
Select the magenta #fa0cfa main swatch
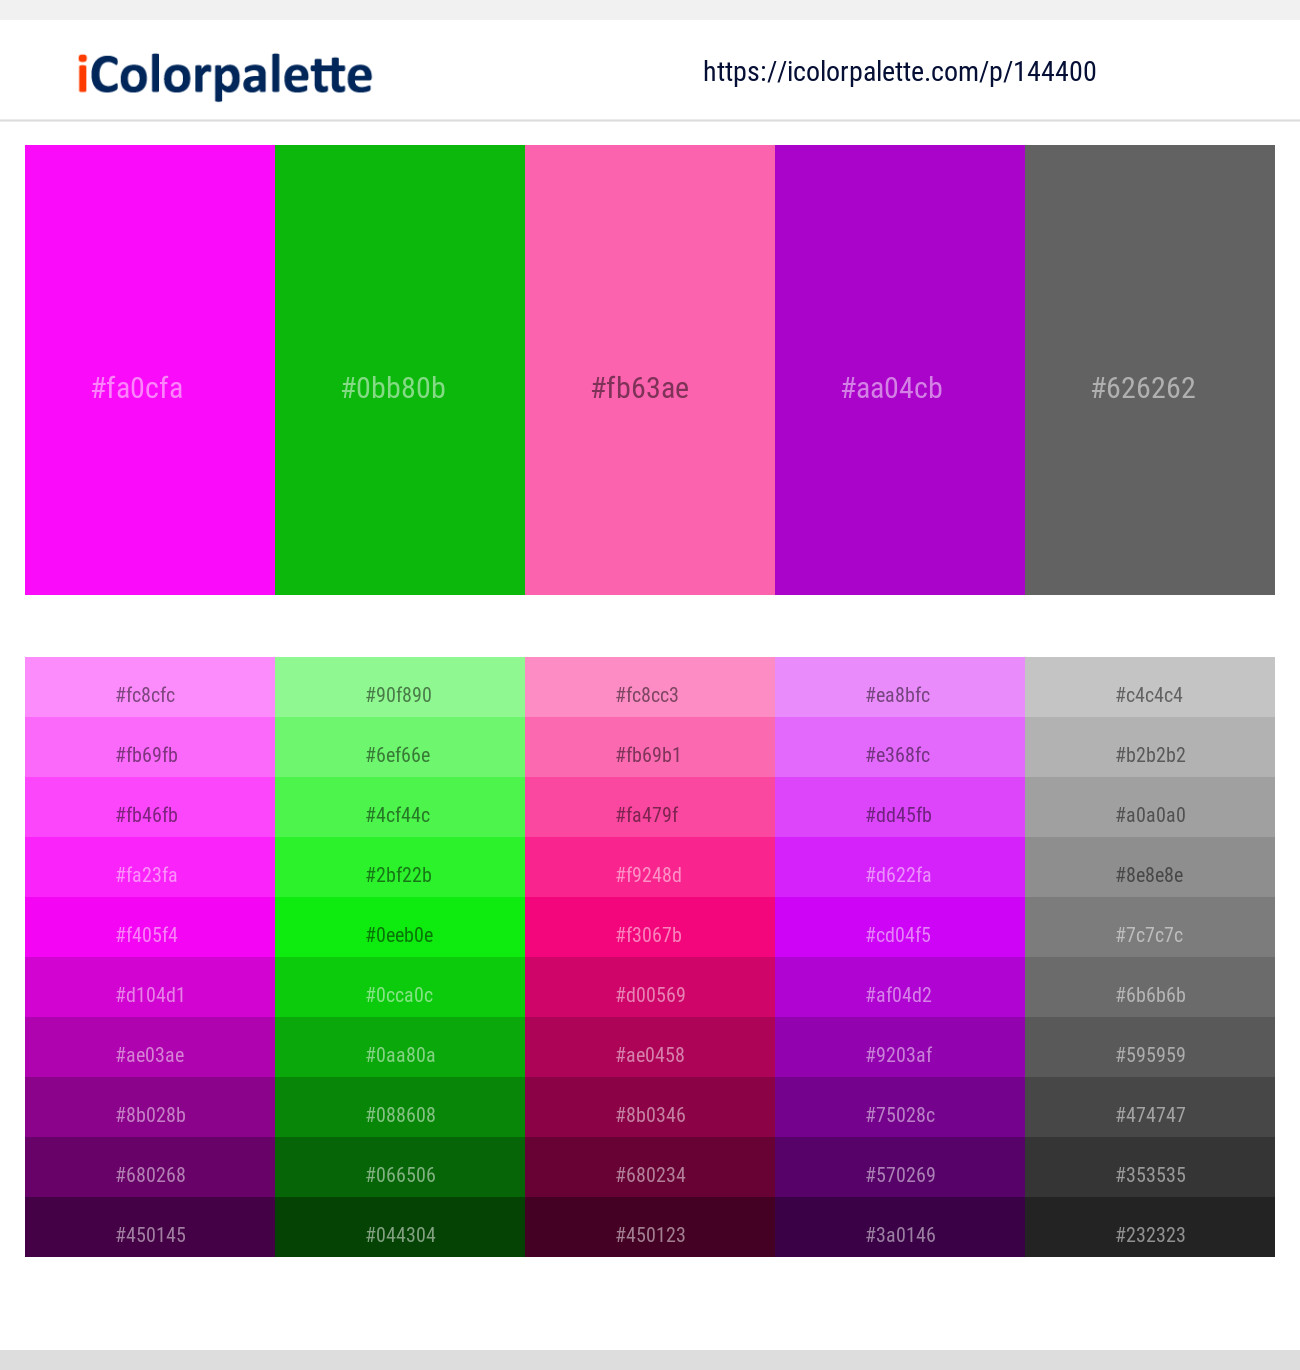tap(150, 370)
